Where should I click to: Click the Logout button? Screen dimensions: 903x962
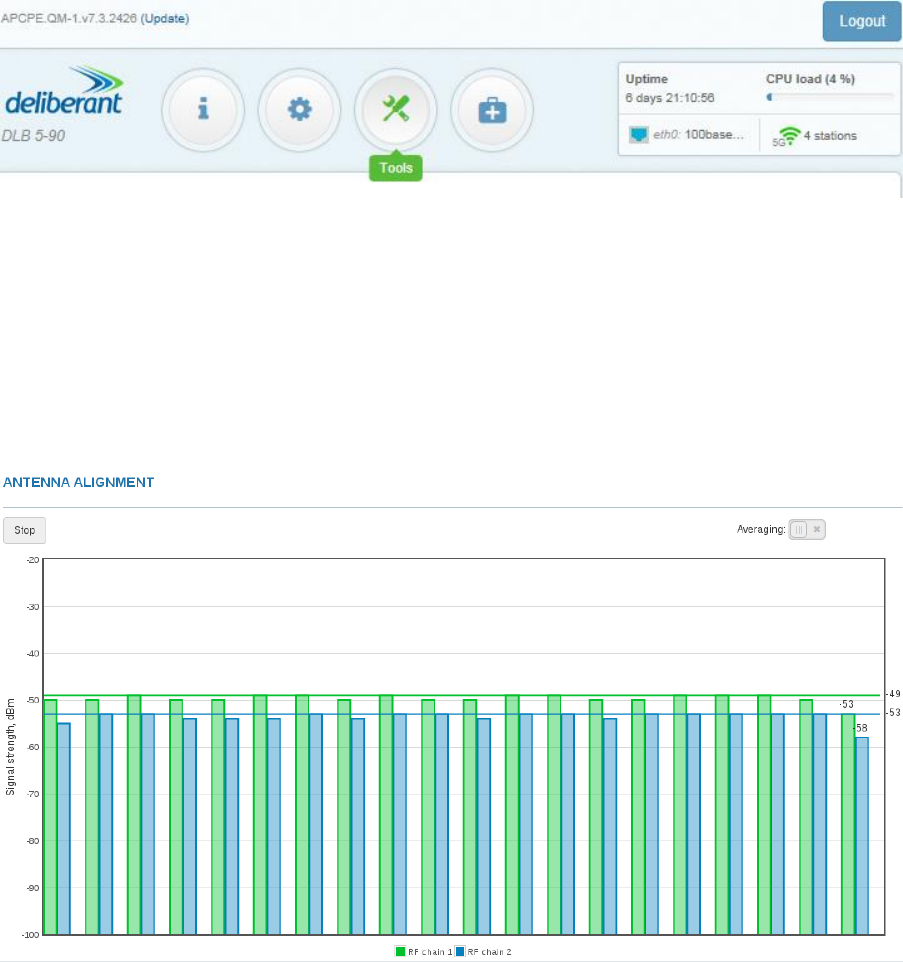point(862,21)
